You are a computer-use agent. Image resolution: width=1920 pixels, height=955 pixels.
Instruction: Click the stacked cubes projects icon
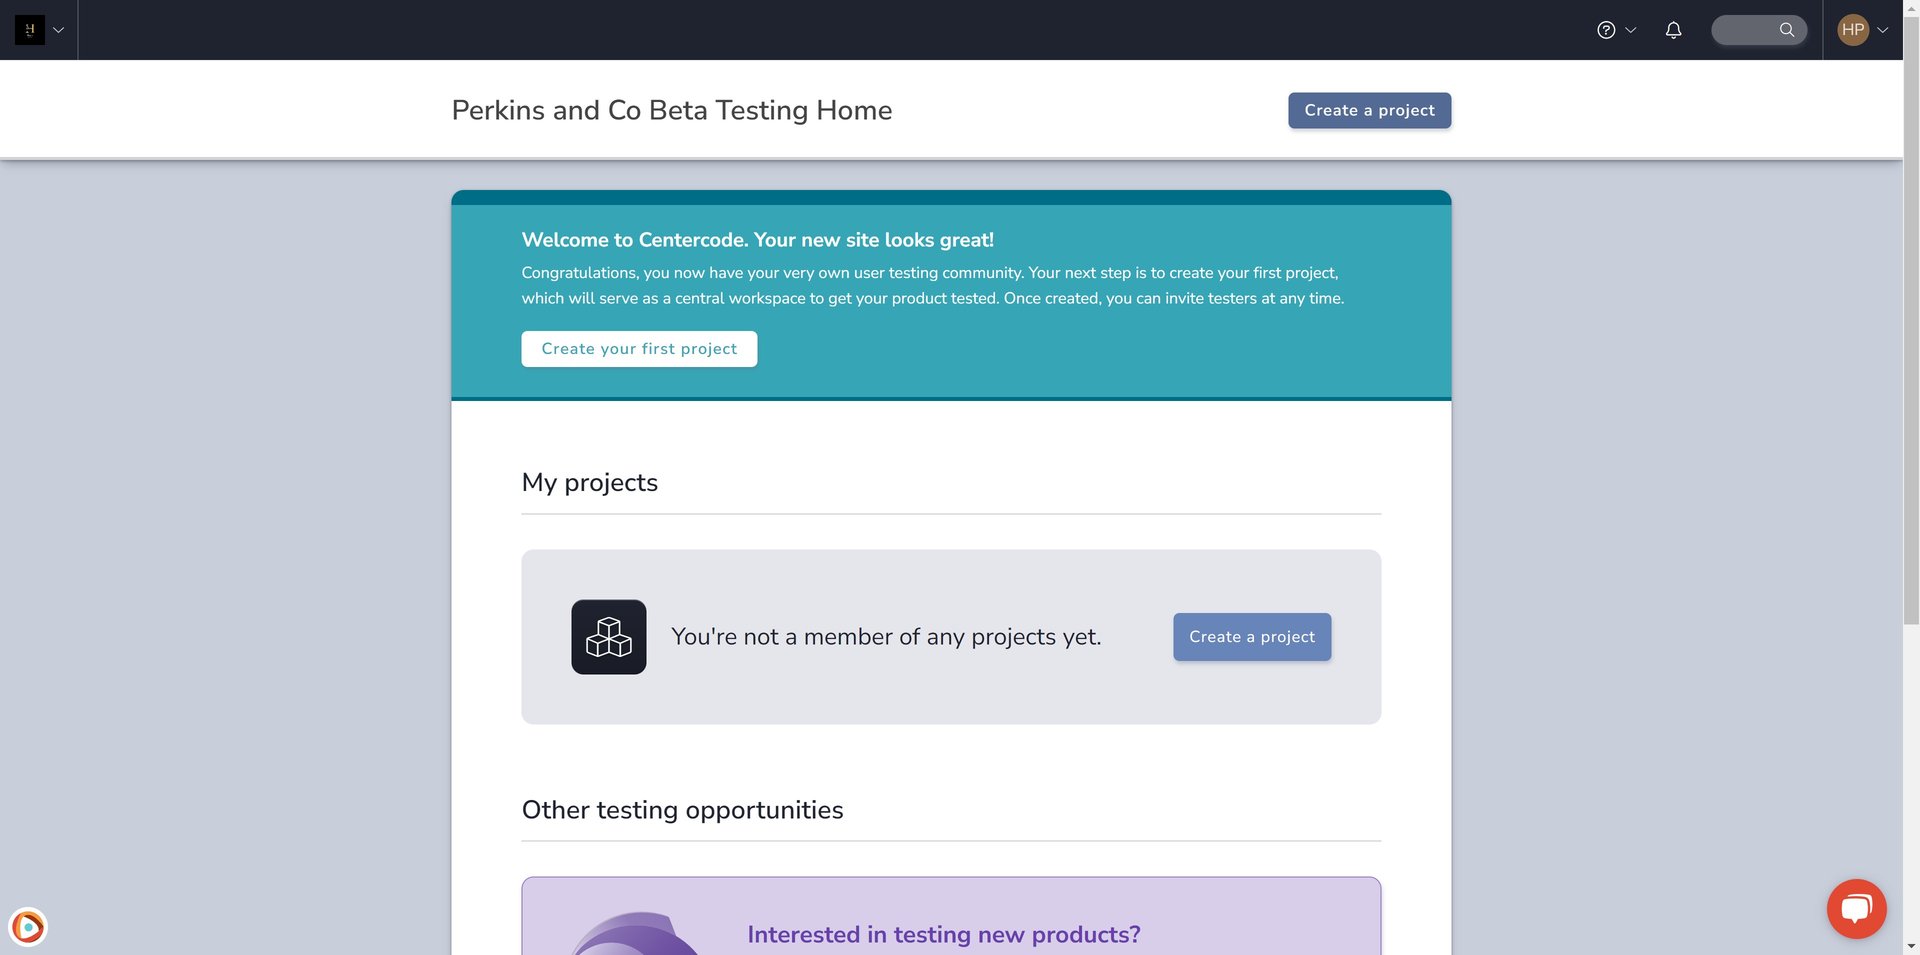click(x=609, y=637)
